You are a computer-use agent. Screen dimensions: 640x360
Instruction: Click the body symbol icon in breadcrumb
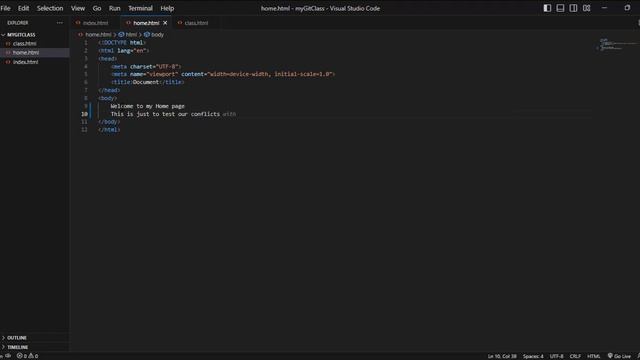(x=147, y=35)
